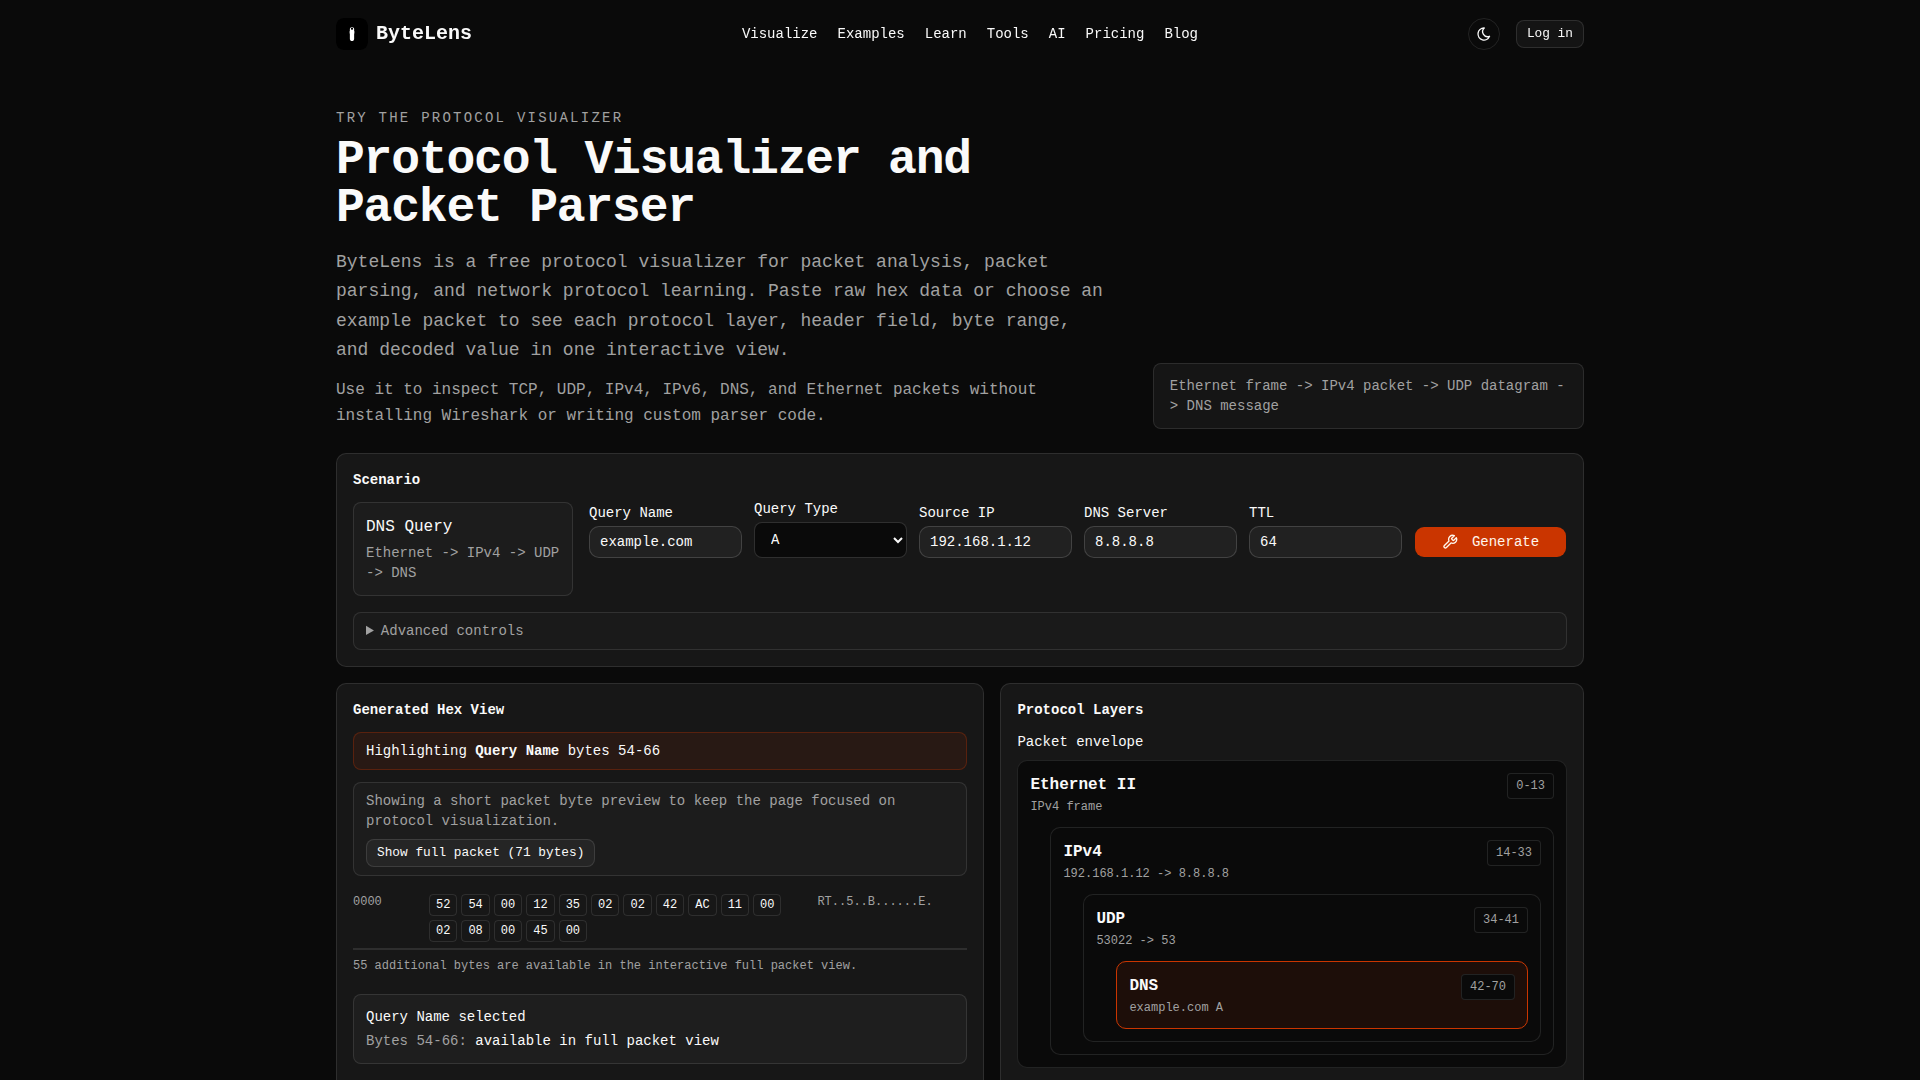Click hex byte 11 in hex view
Screen dimensions: 1920x1080
[x=734, y=905]
